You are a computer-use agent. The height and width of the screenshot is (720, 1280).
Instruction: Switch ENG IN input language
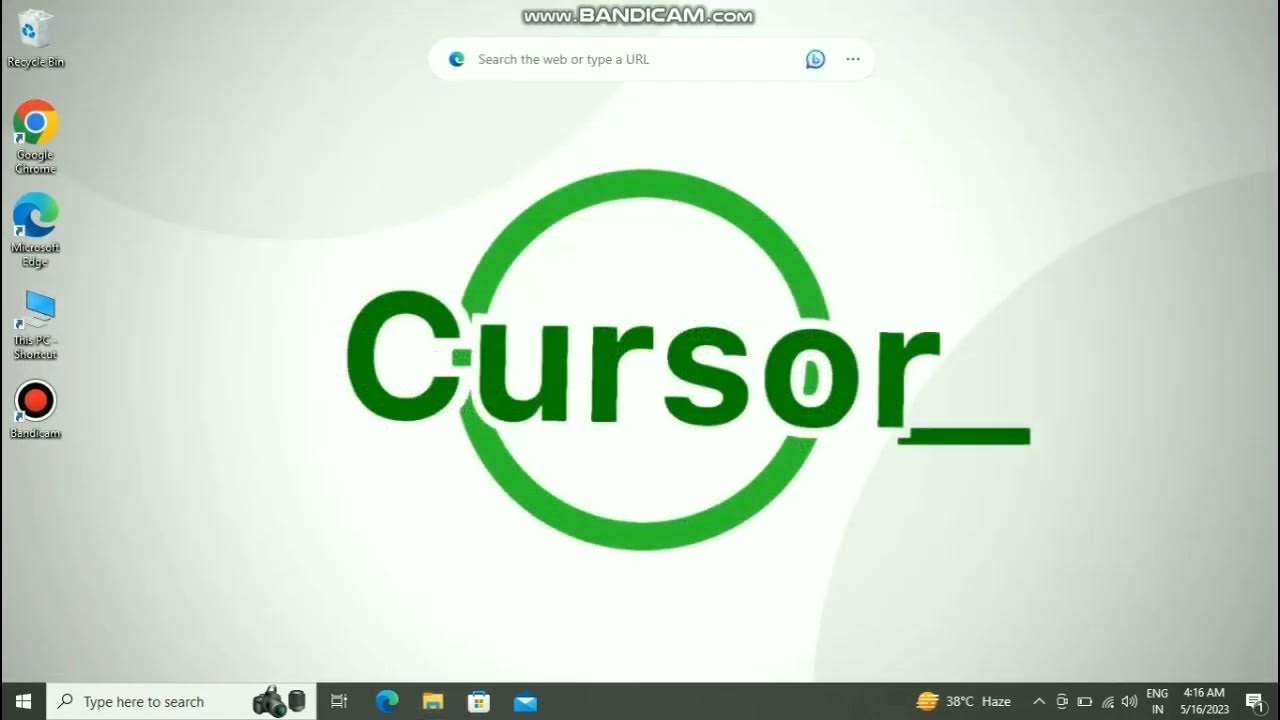tap(1157, 701)
